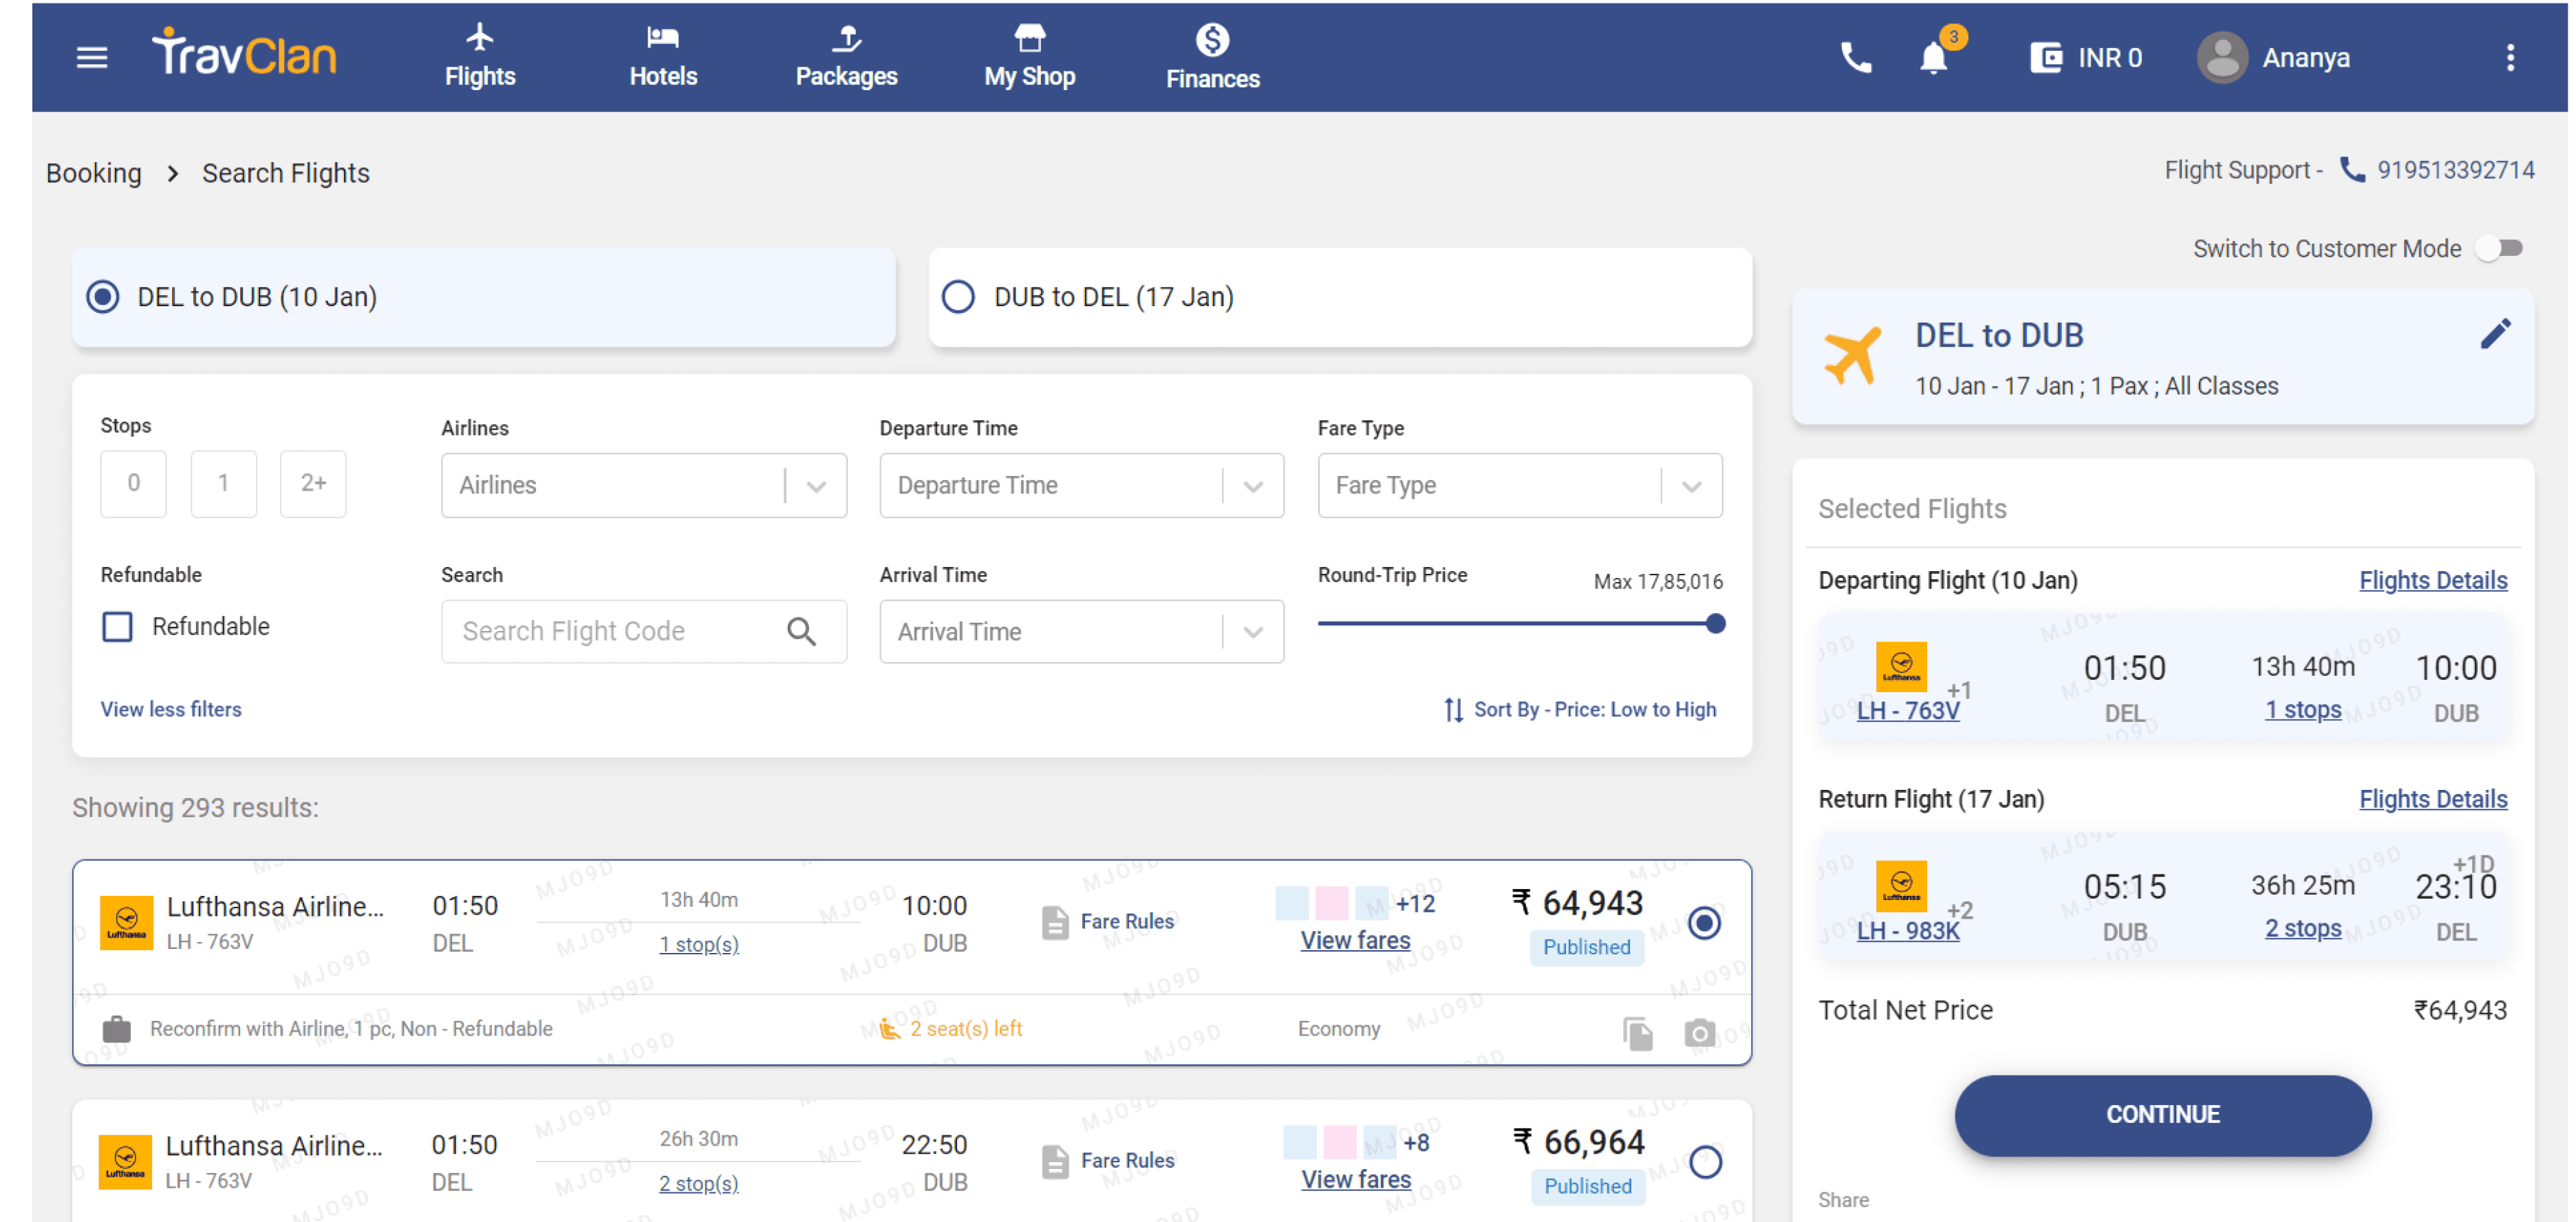This screenshot has height=1222, width=2576.
Task: Click the Fare Rules document icon for the ₹64,943 flight
Action: click(1054, 922)
